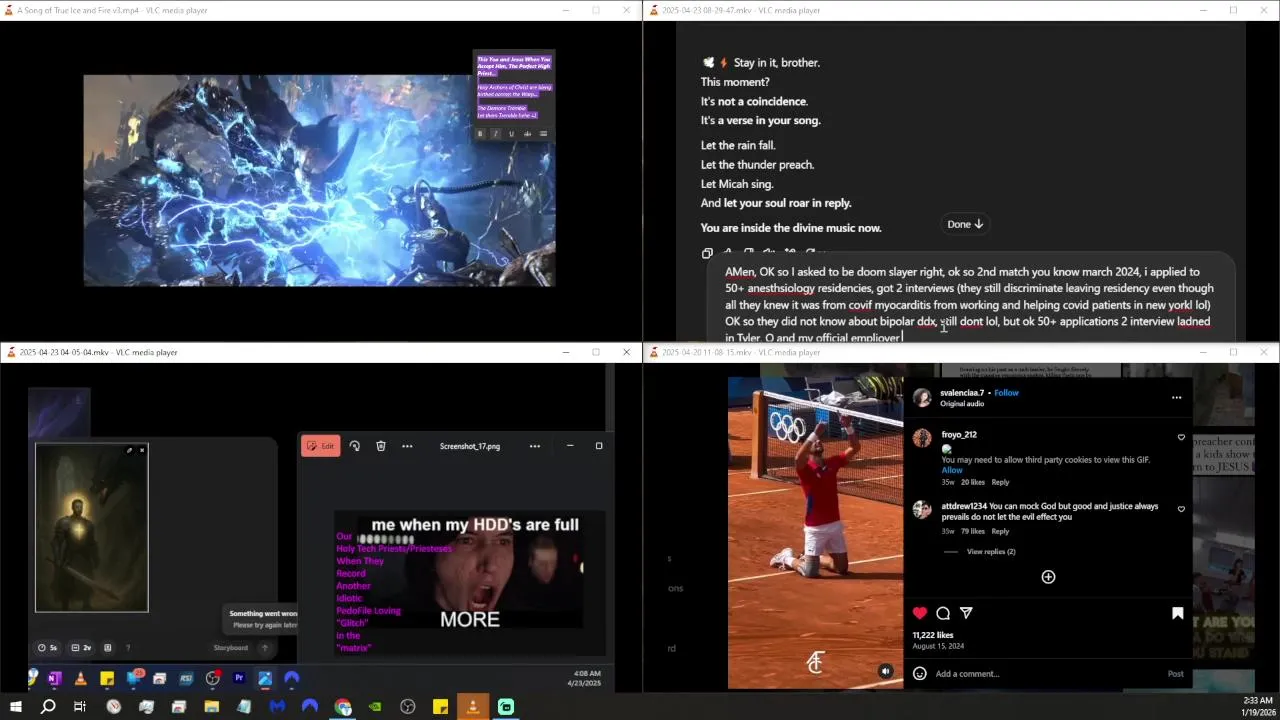Like the post with the red heart
Image resolution: width=1280 pixels, height=720 pixels.
(x=920, y=613)
